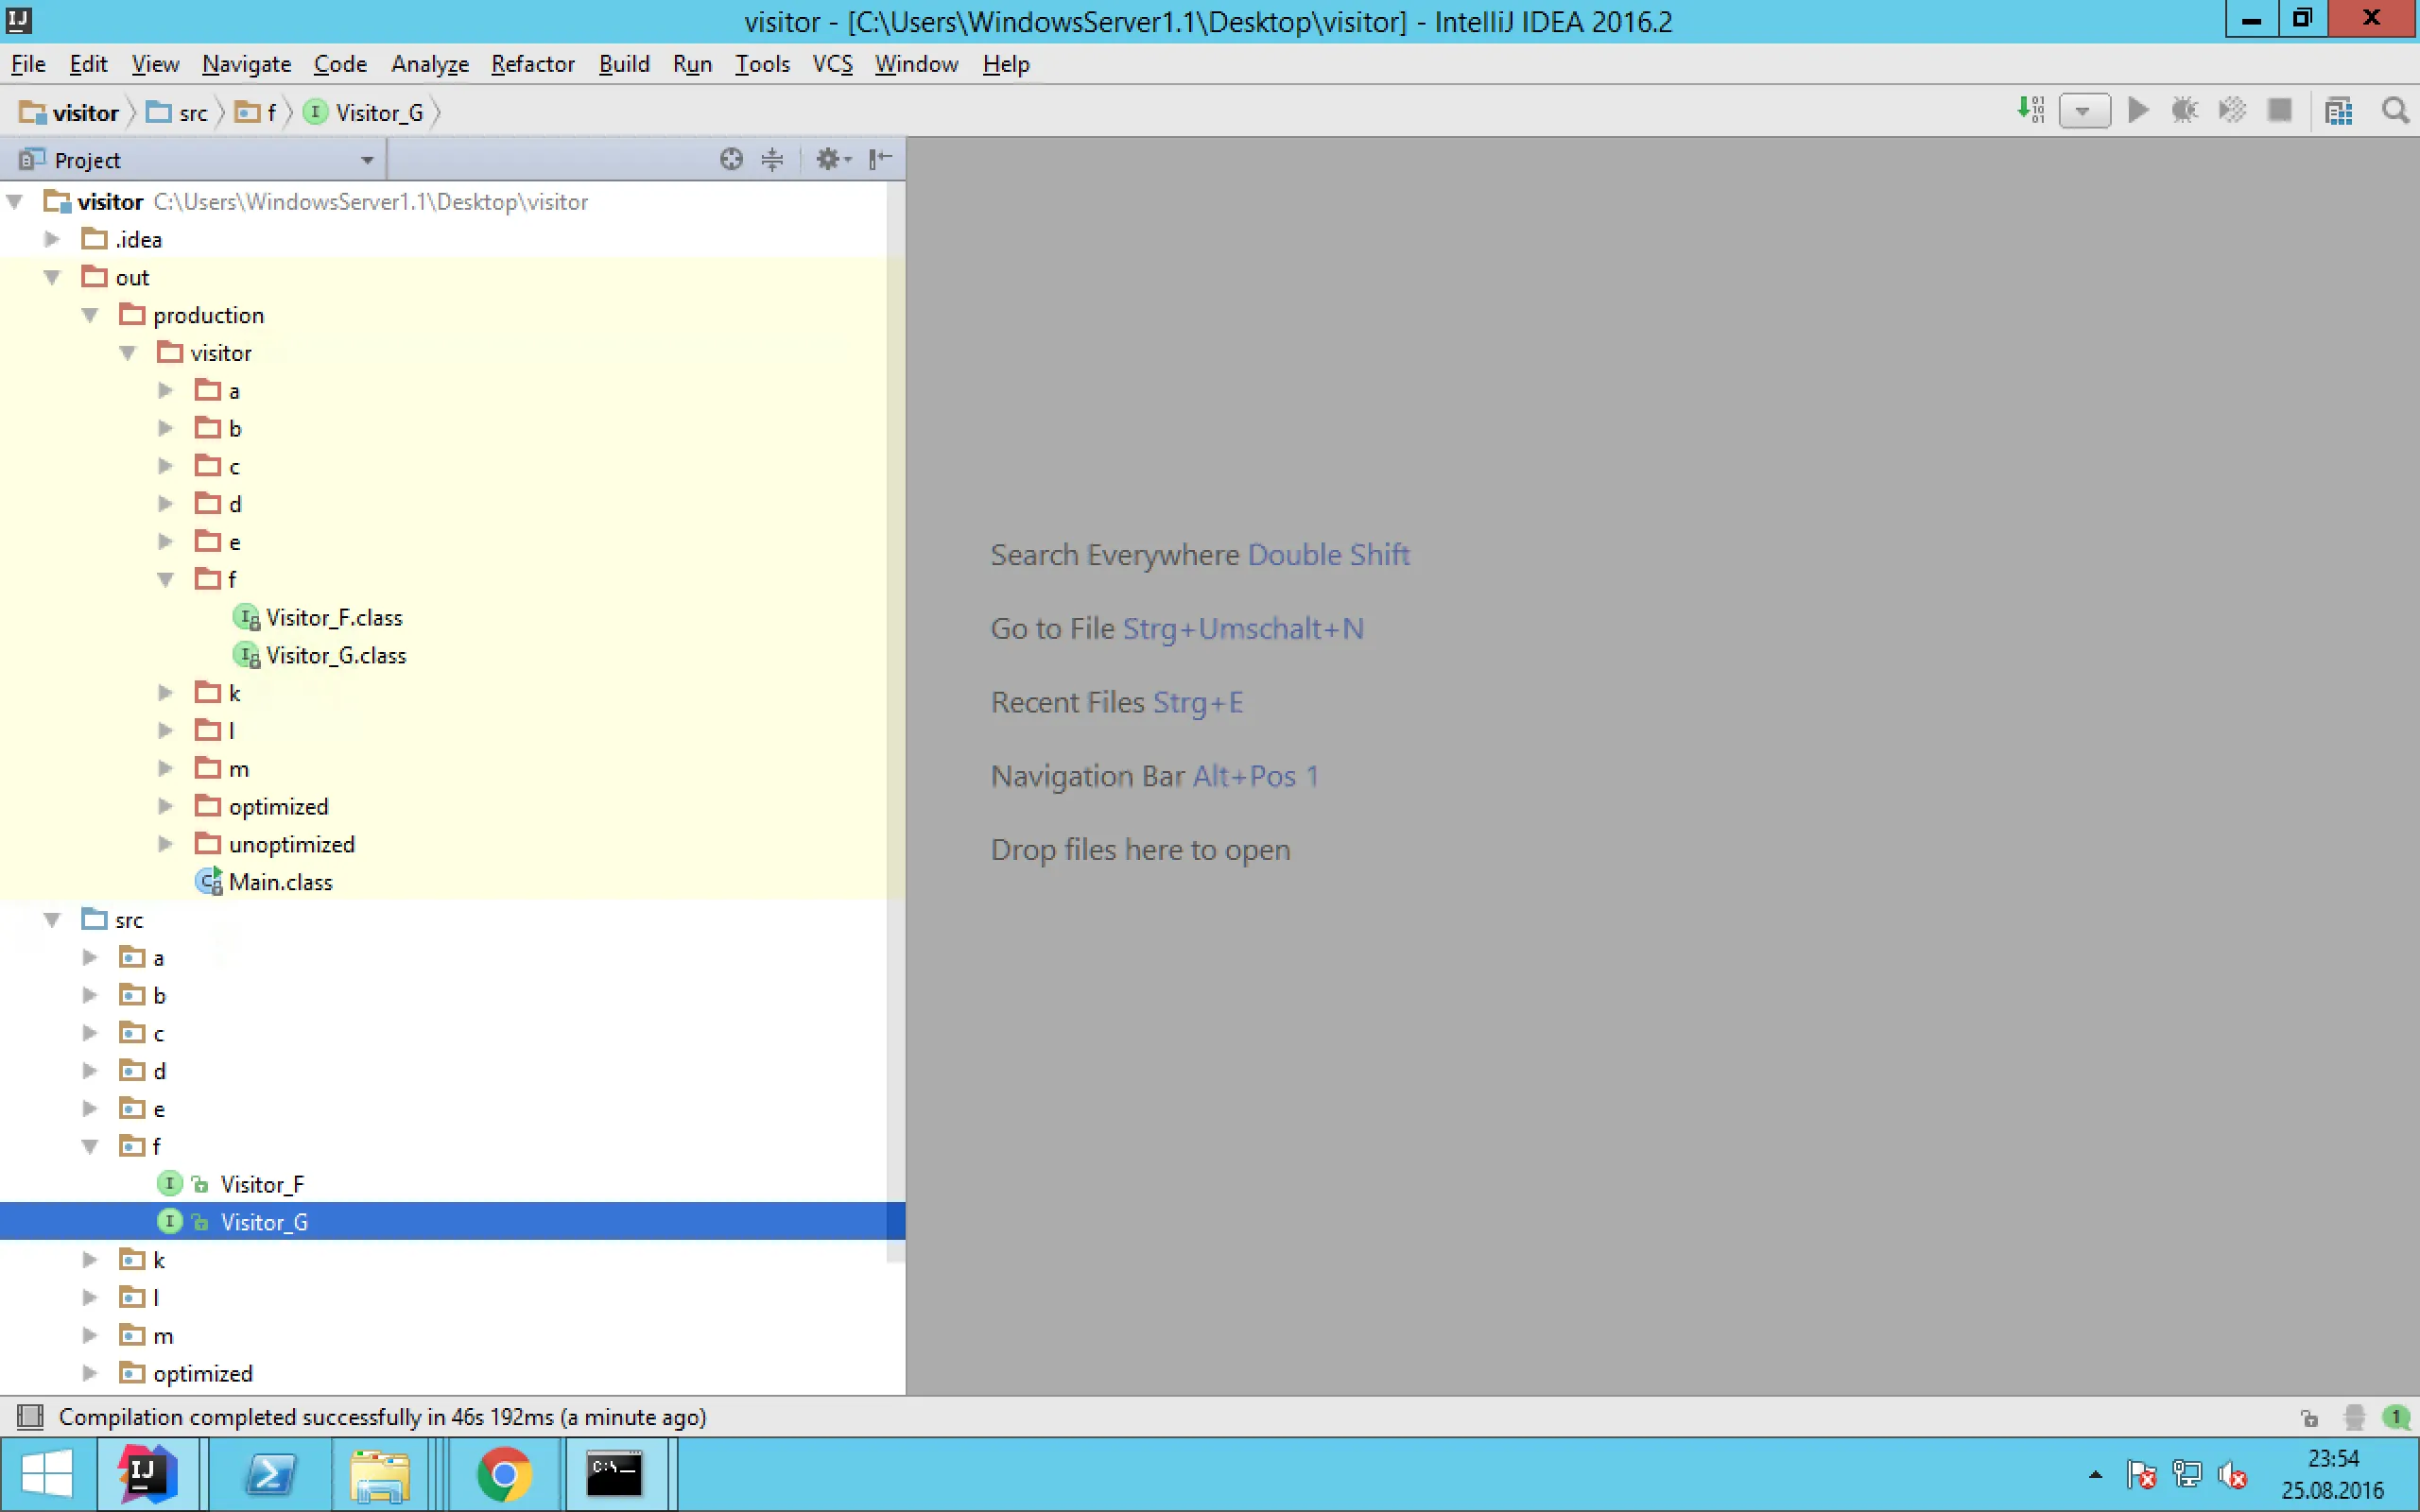Click the Debug bug icon
The height and width of the screenshot is (1512, 2420).
coord(2184,110)
